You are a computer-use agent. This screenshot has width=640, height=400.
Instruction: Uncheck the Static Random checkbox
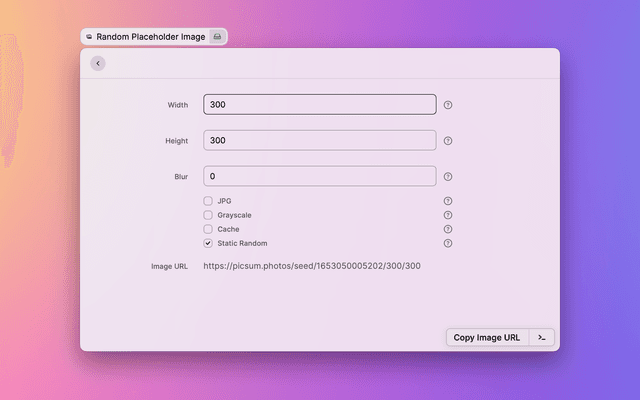[208, 243]
